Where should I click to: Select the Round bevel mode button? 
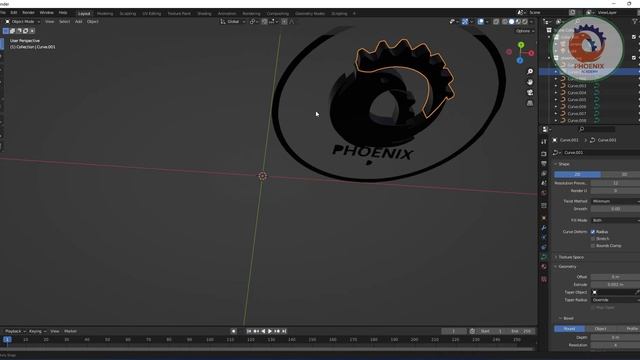point(569,329)
